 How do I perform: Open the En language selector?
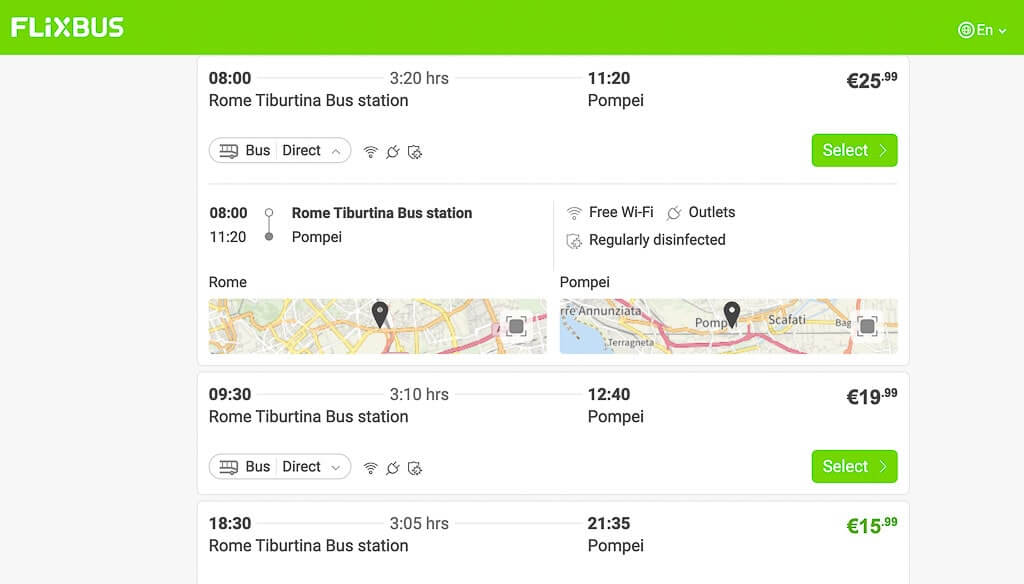point(982,30)
